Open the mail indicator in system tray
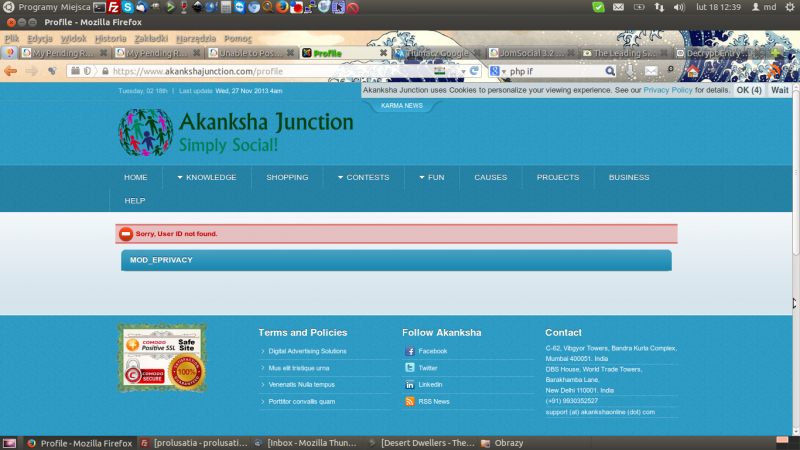 point(618,7)
